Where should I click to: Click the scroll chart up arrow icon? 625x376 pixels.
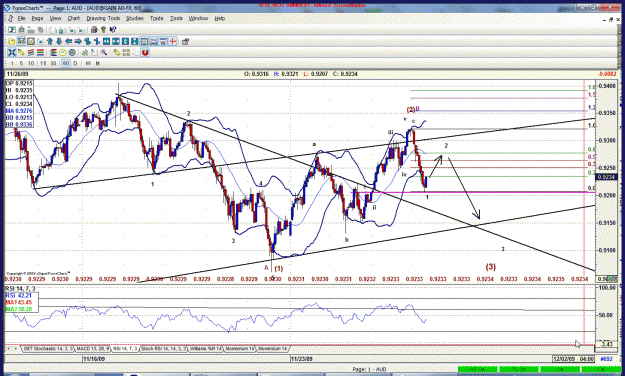[50, 41]
